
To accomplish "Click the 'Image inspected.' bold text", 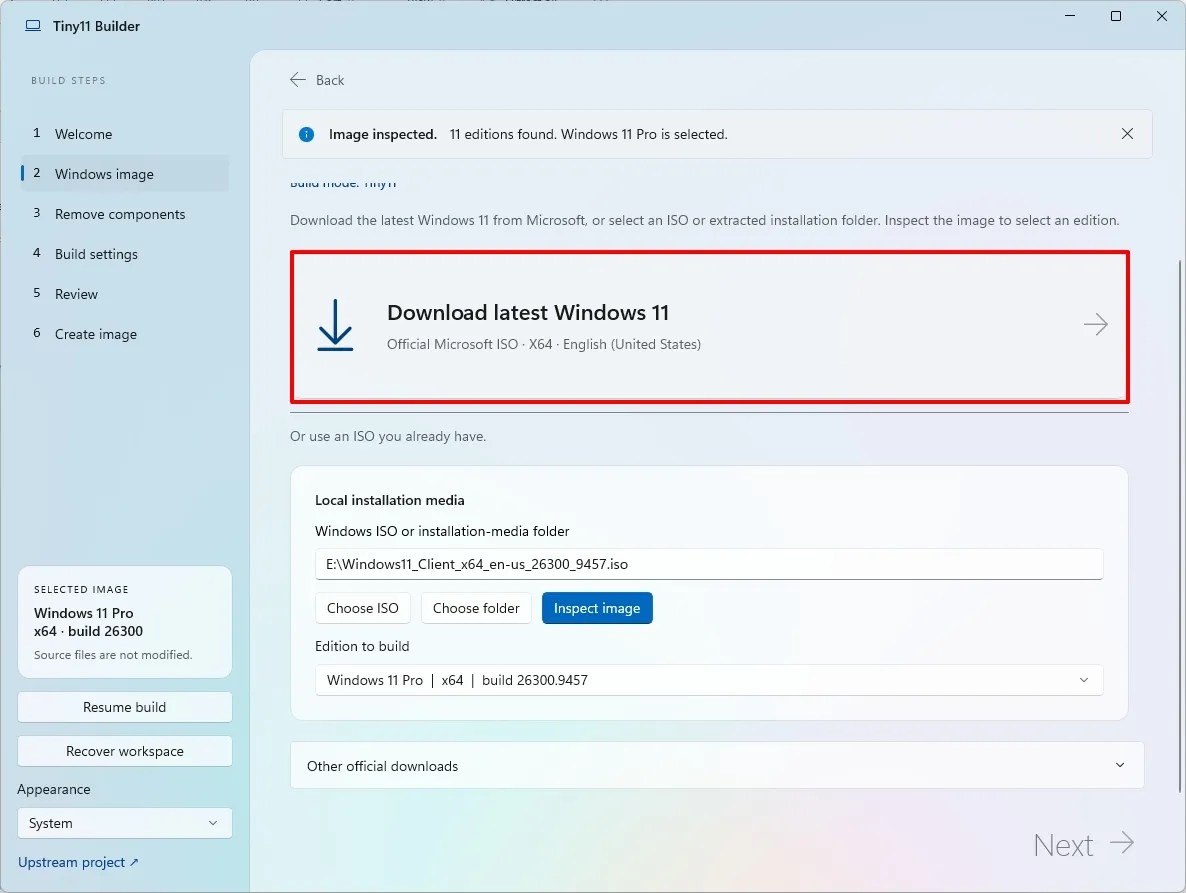I will click(x=383, y=134).
